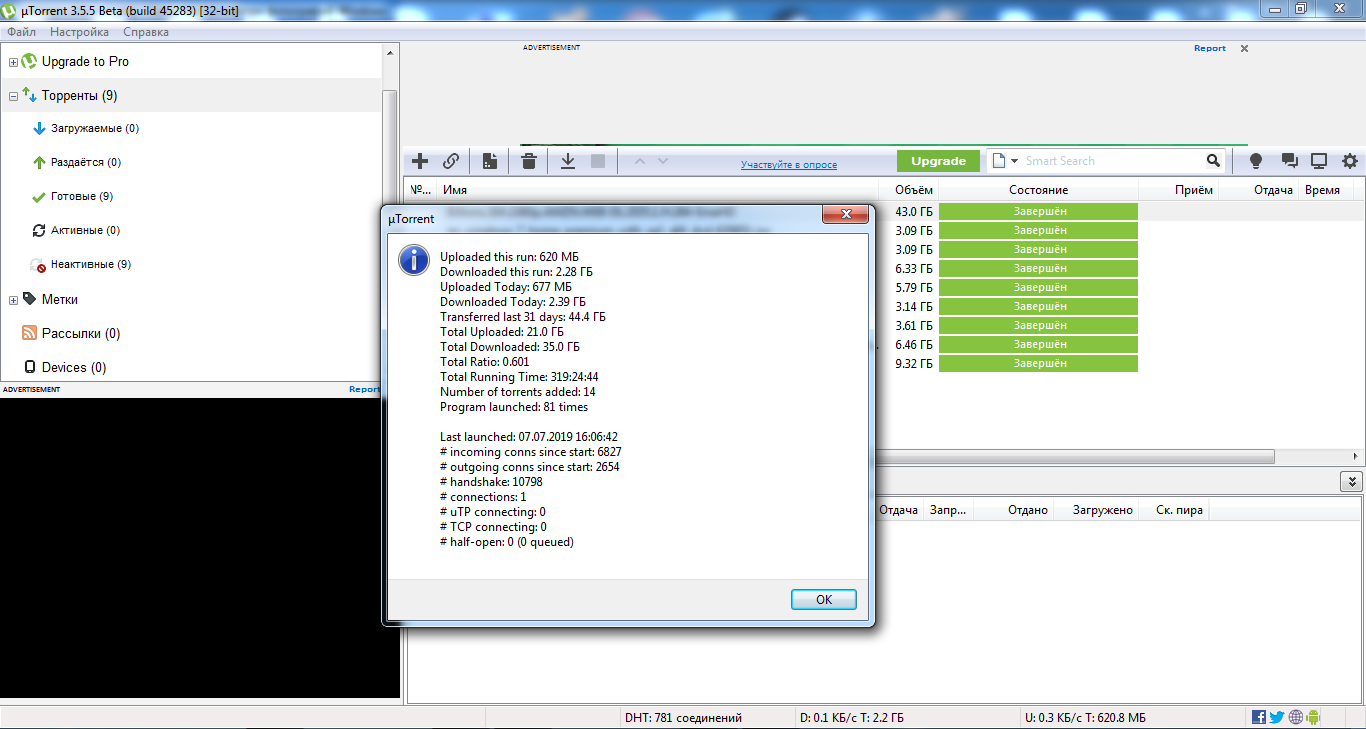Click the torrent list horizontal scrollbar
Screen dimensions: 1366x729
pos(840,456)
